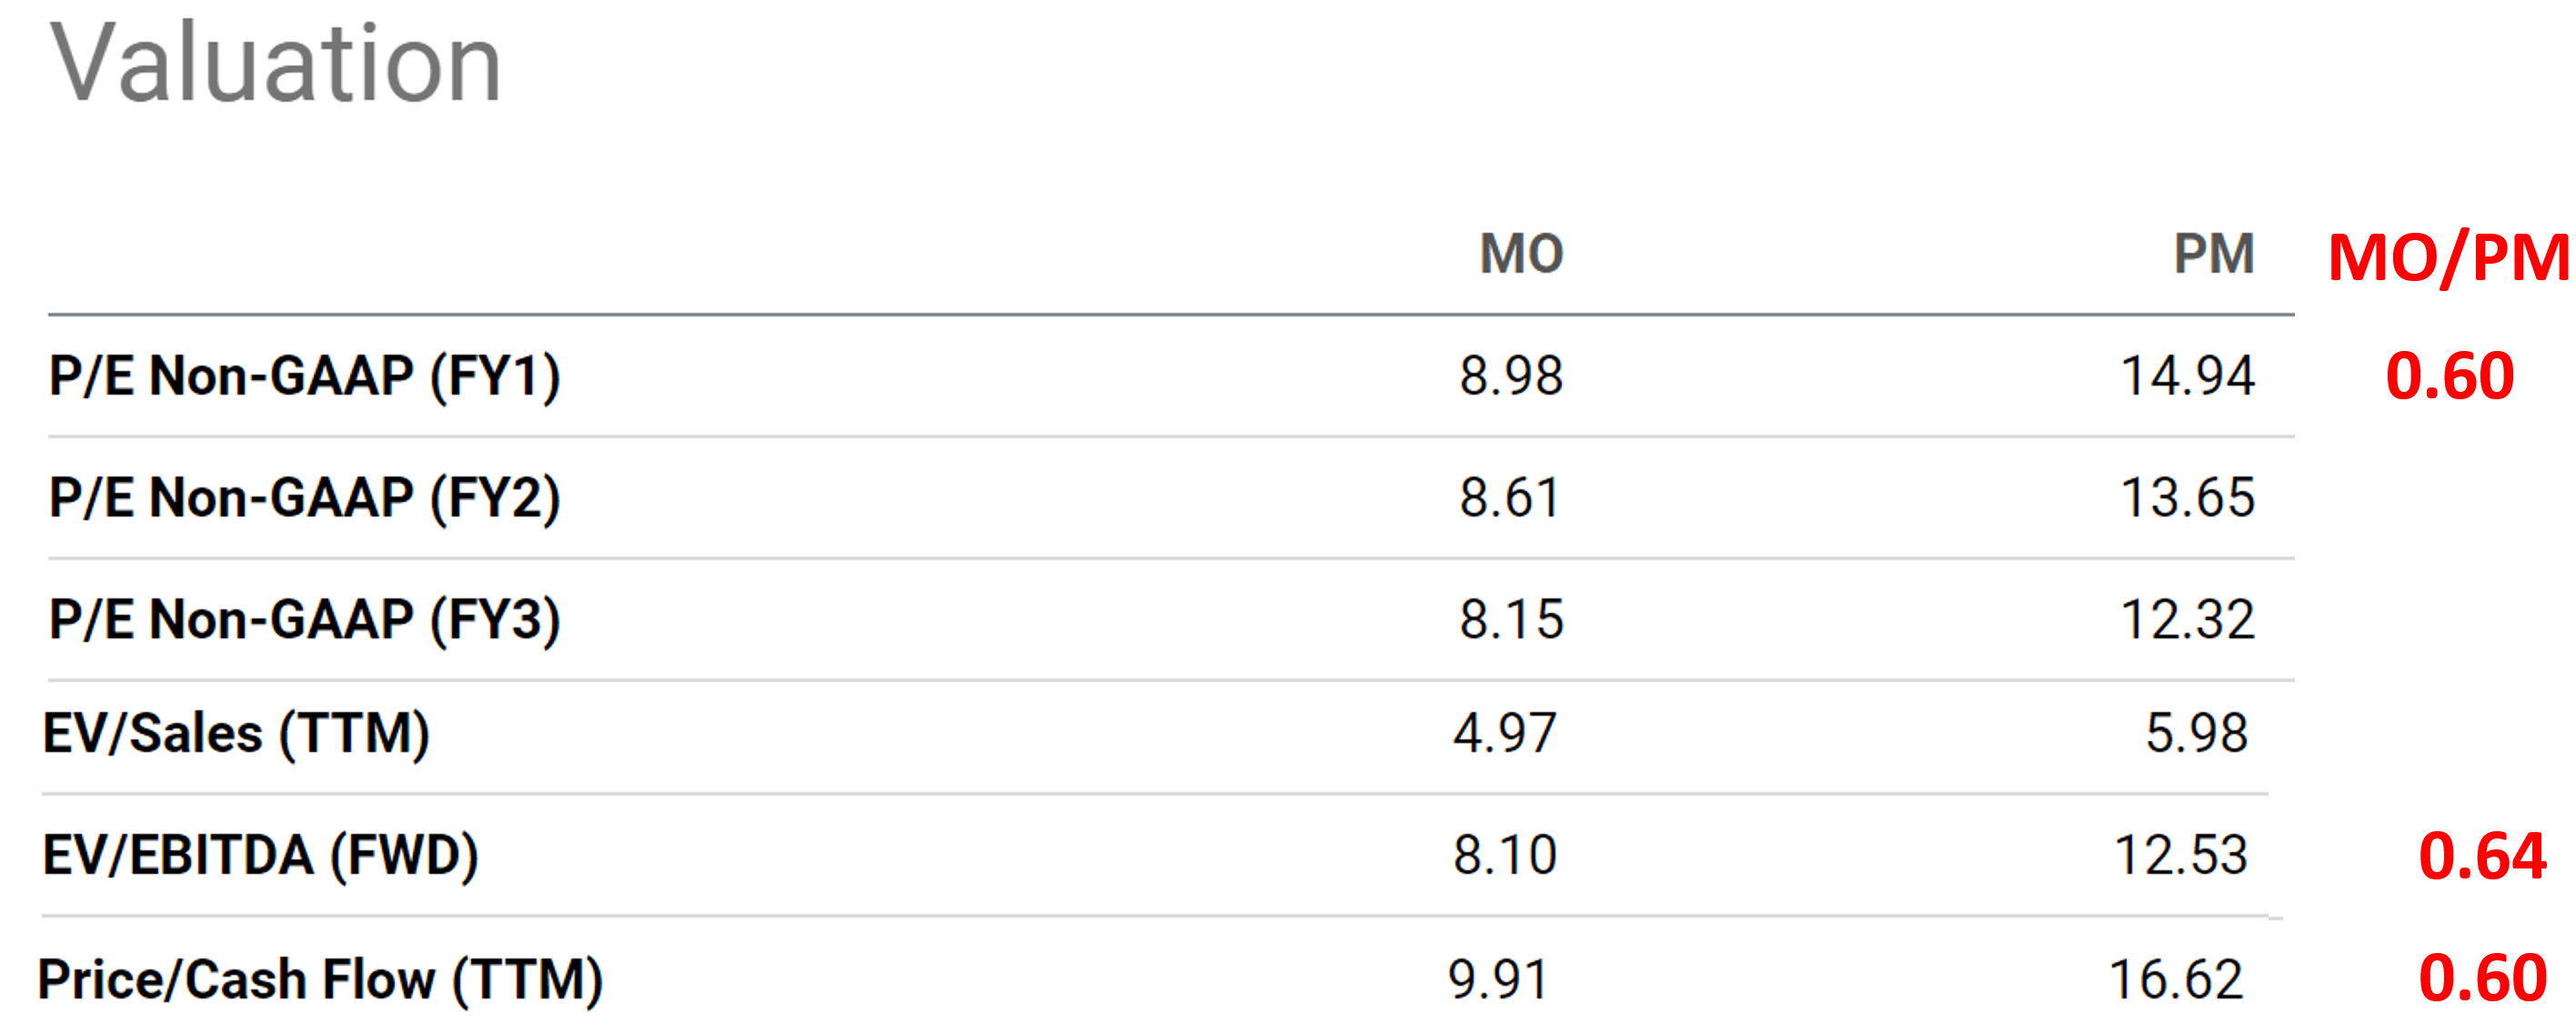Select MO value 8.61 for FY2

coord(1510,499)
